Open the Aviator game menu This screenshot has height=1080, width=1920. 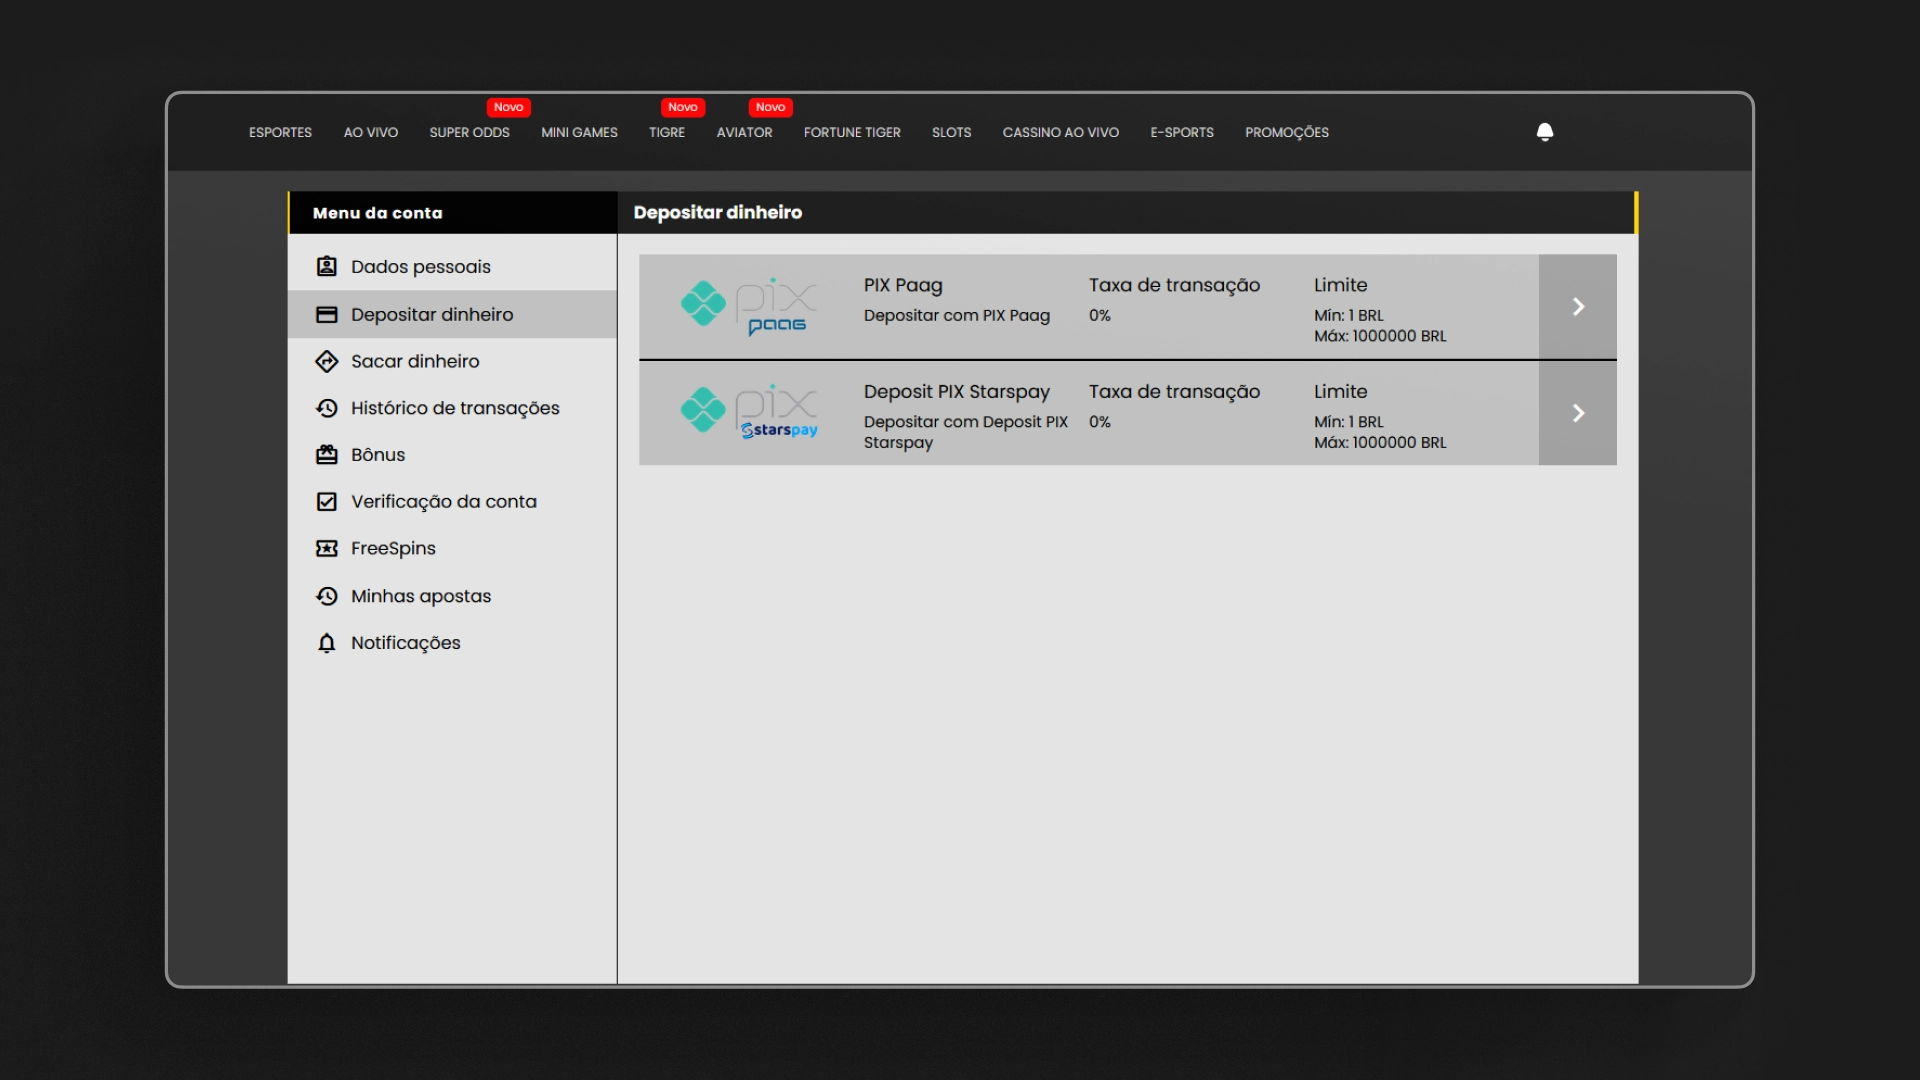(745, 132)
